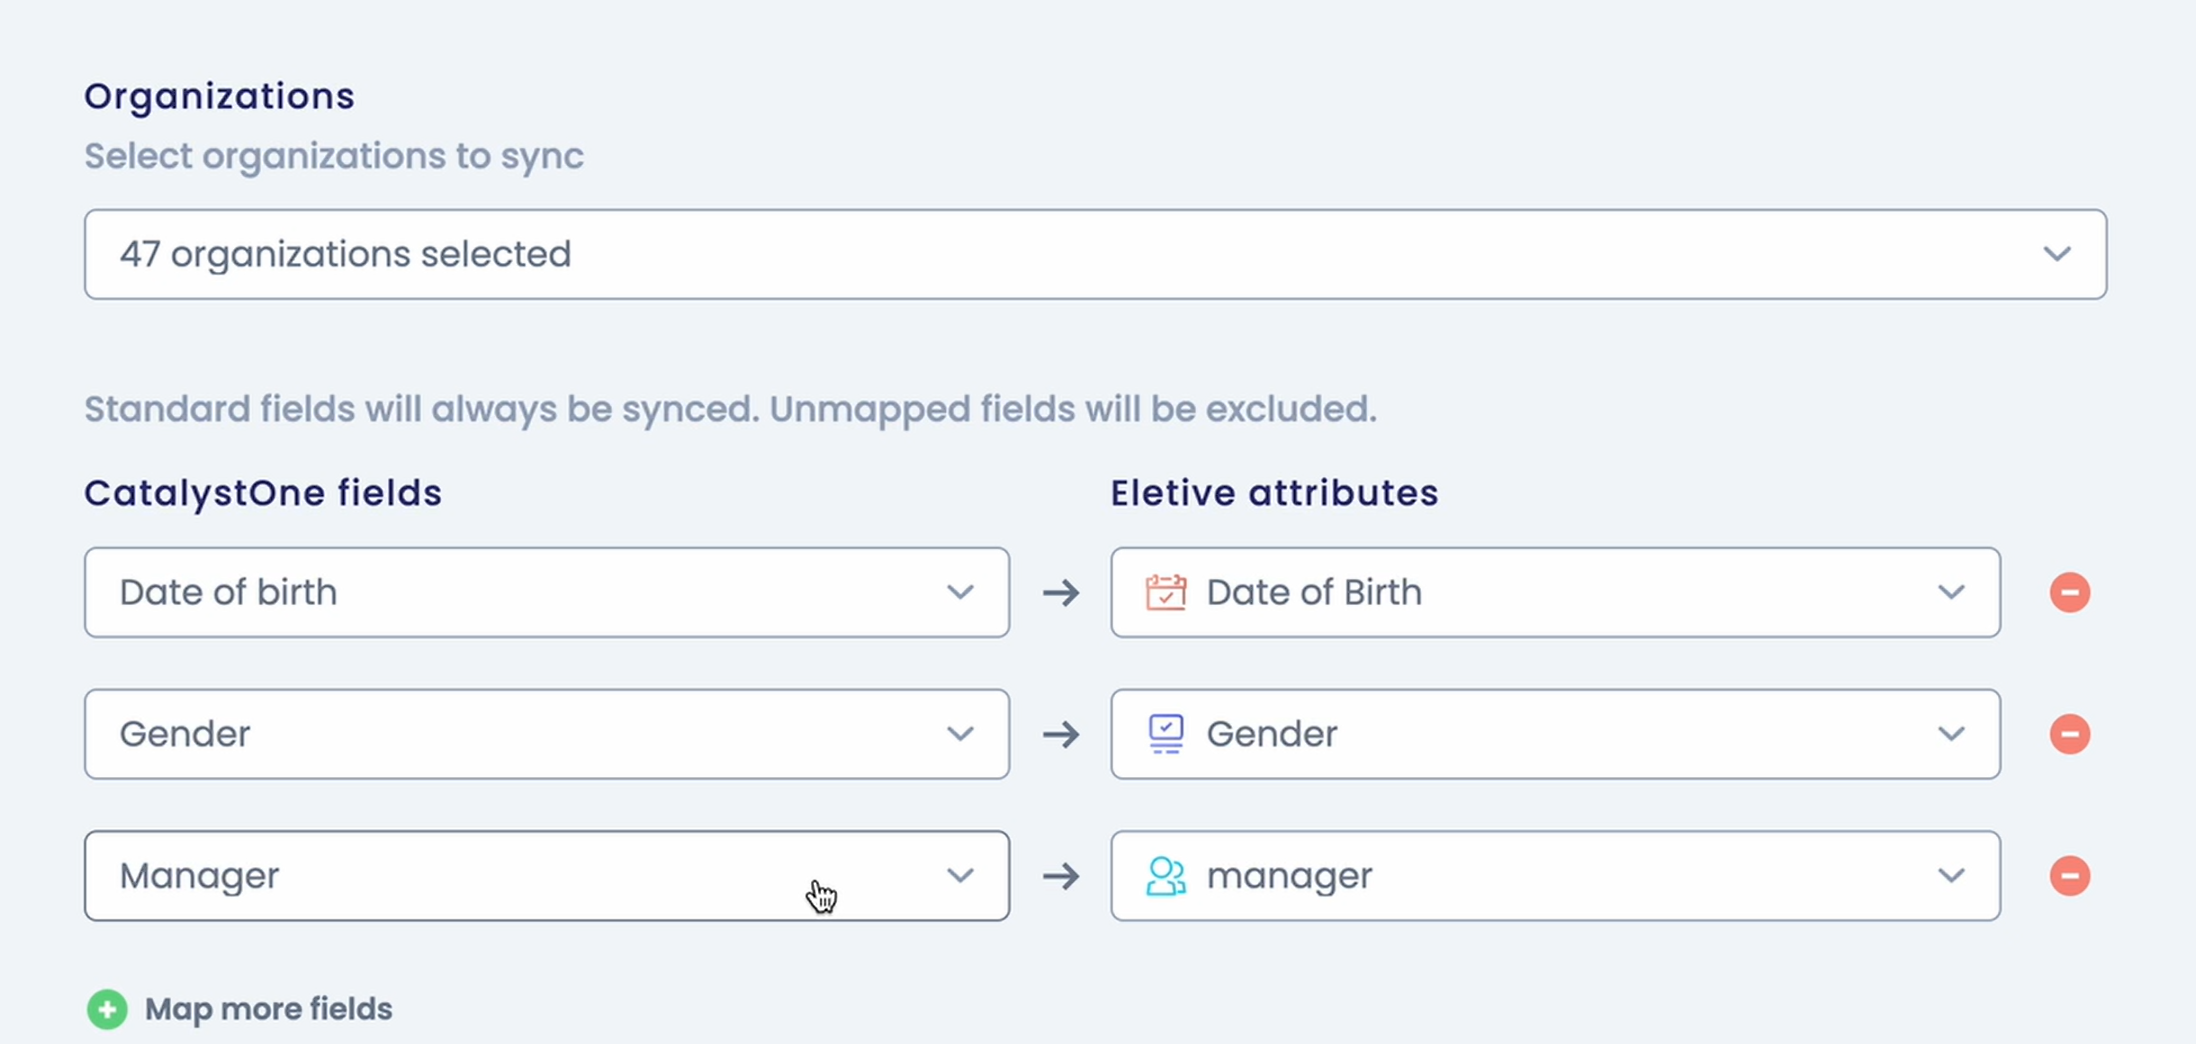The image size is (2196, 1044).
Task: Open the Manager CatalystOne field dropdown
Action: click(547, 876)
